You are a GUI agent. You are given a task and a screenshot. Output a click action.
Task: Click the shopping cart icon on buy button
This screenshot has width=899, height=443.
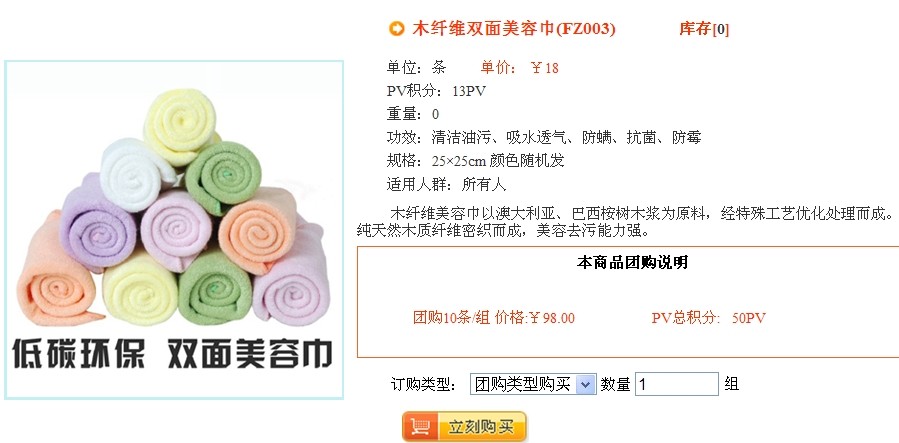pyautogui.click(x=421, y=427)
